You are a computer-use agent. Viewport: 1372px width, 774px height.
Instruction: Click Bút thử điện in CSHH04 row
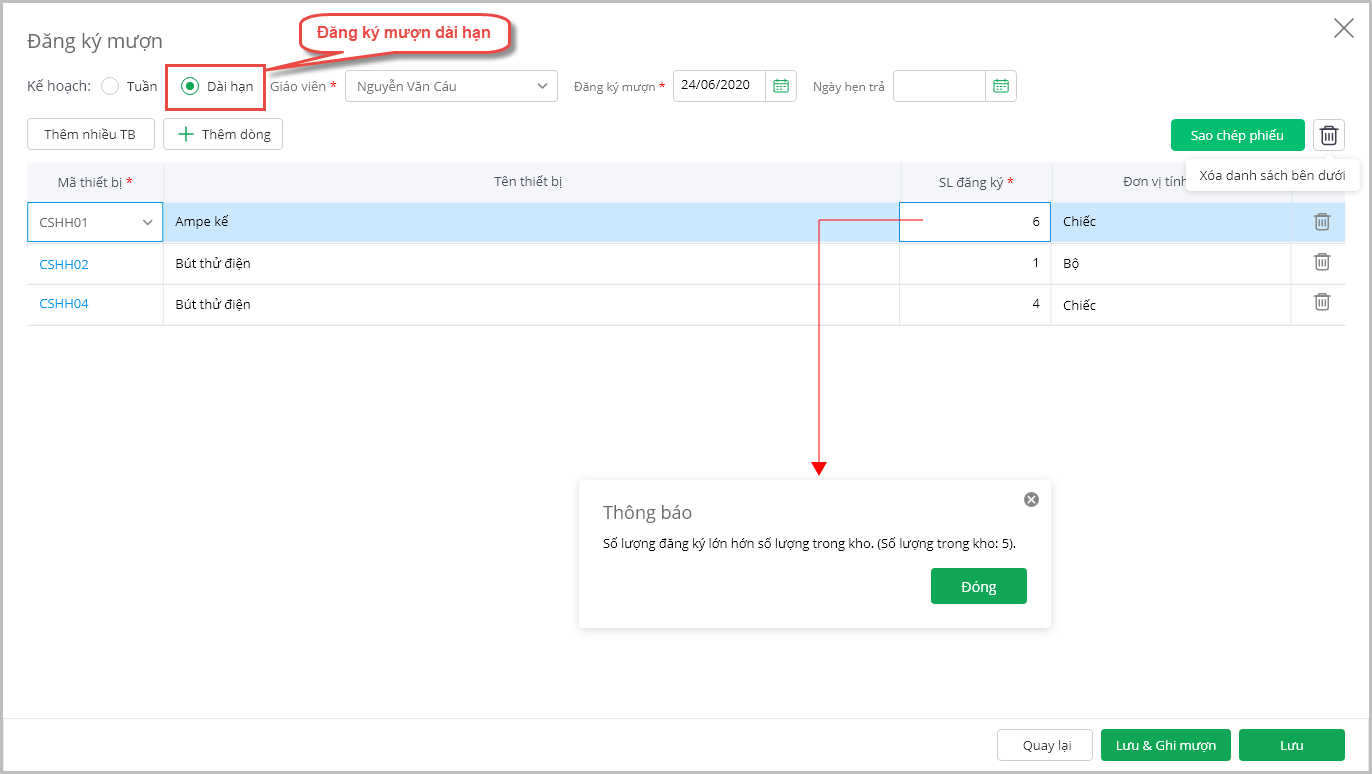213,304
